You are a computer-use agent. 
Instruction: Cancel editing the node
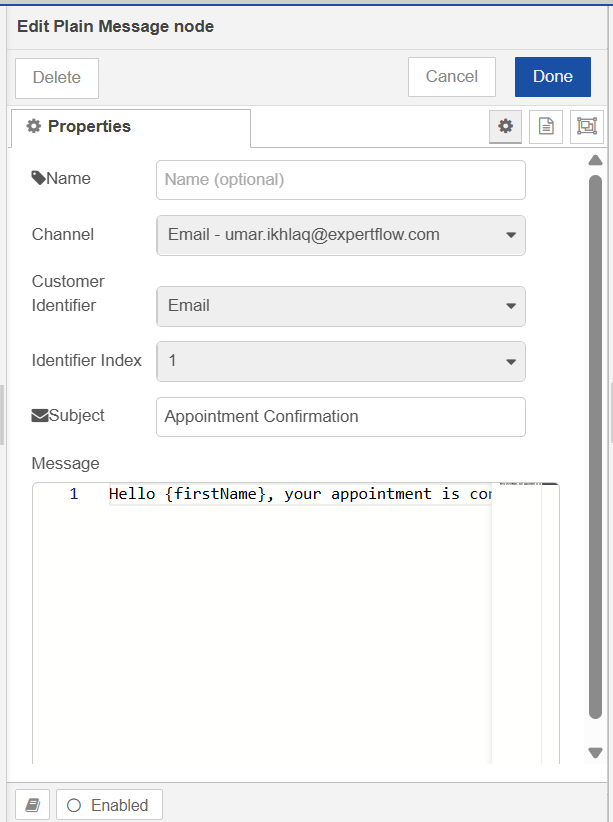point(451,77)
